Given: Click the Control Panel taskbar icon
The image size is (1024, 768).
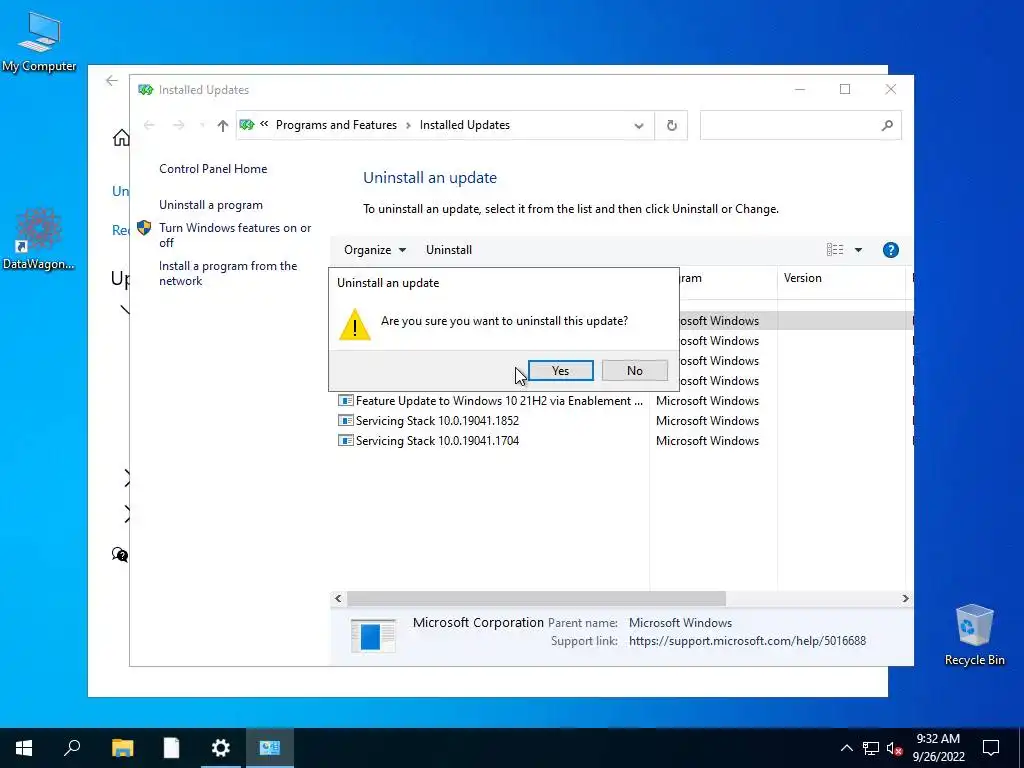Looking at the screenshot, I should [270, 748].
